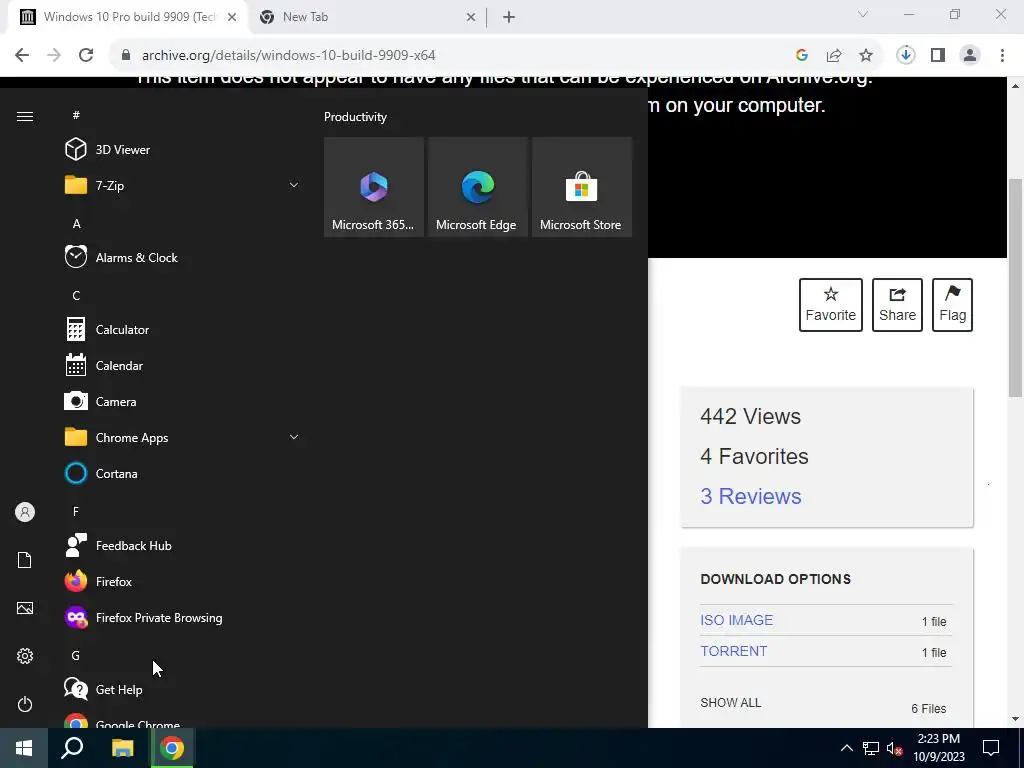Screen dimensions: 1024x768
Task: Open the Chrome profile icon
Action: [970, 55]
